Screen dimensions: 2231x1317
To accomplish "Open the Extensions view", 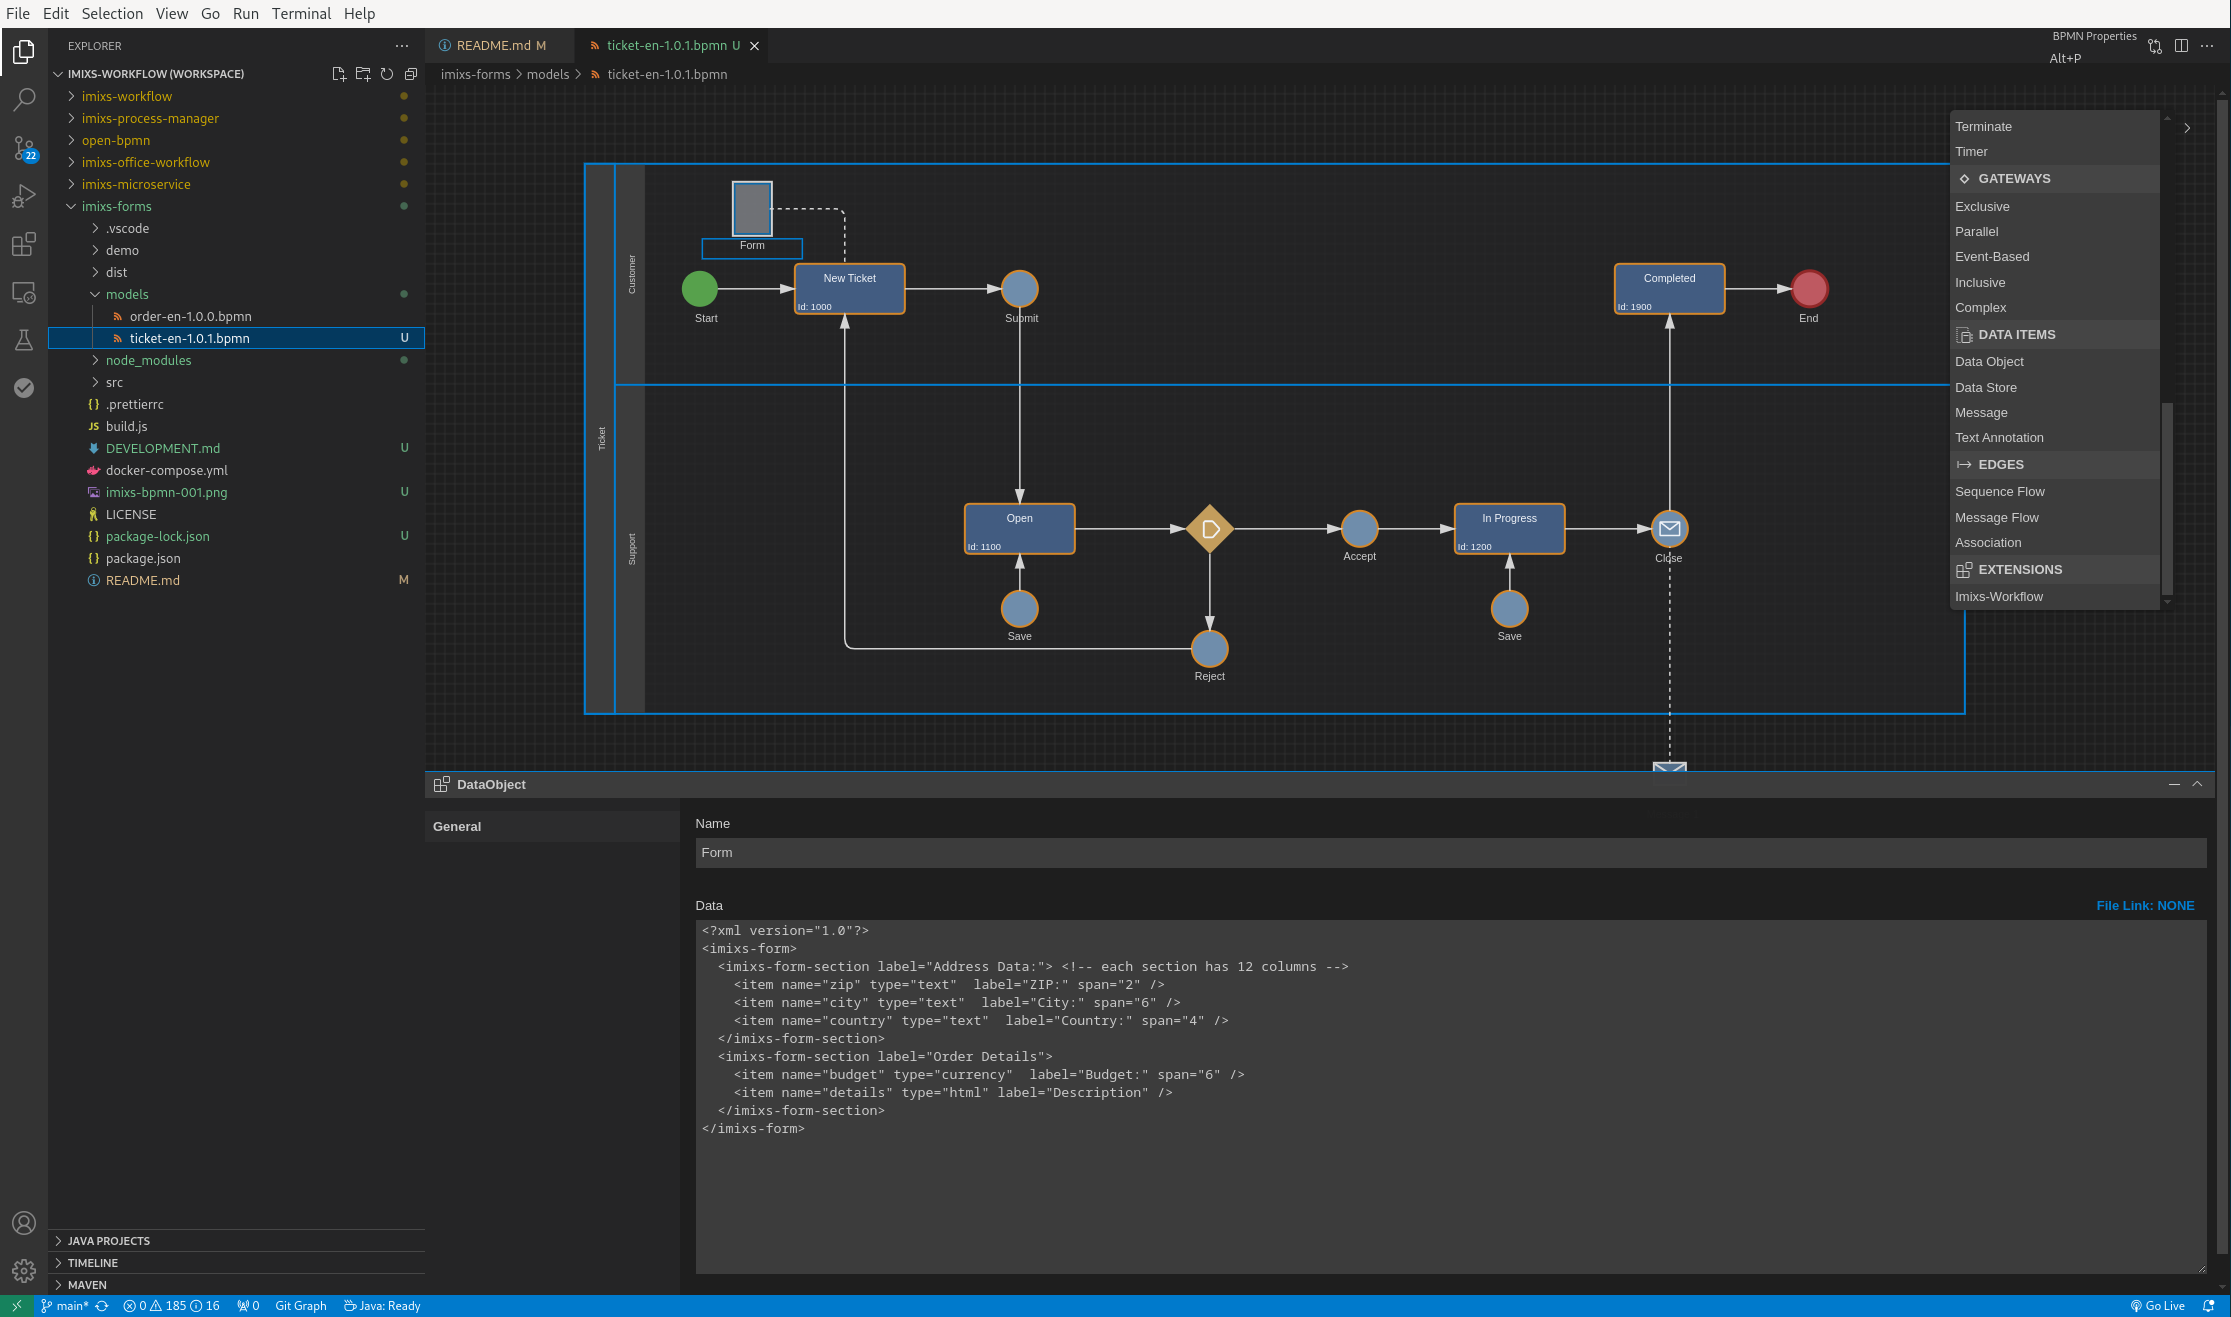I will click(x=24, y=244).
